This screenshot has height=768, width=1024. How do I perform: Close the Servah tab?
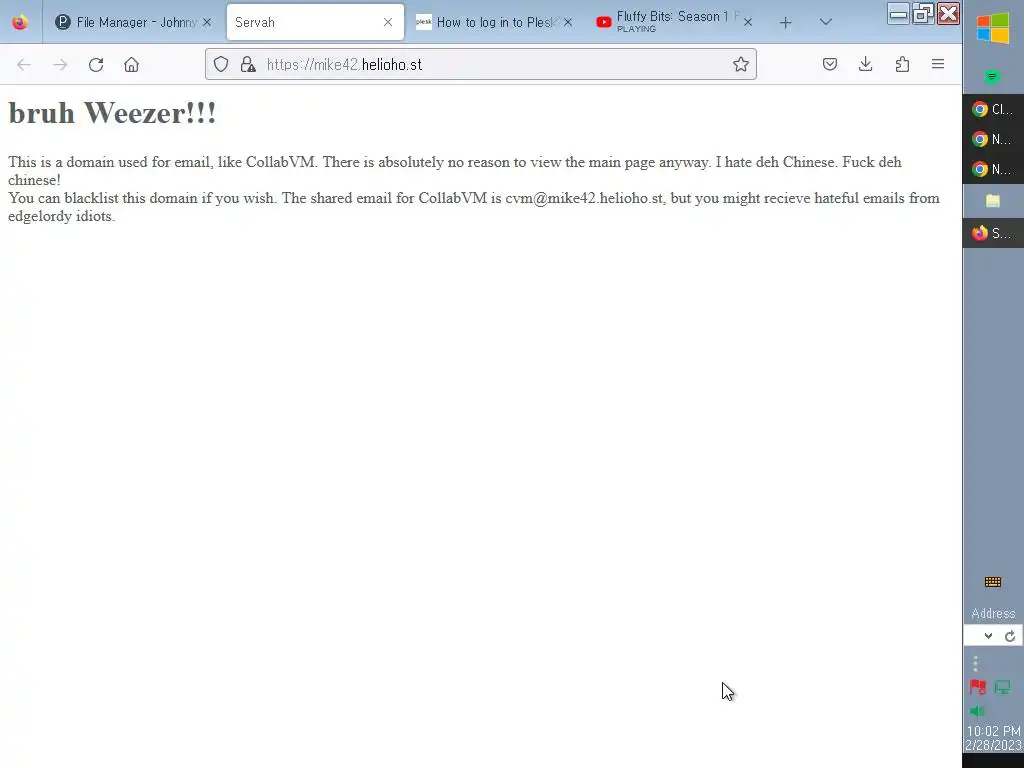(388, 22)
